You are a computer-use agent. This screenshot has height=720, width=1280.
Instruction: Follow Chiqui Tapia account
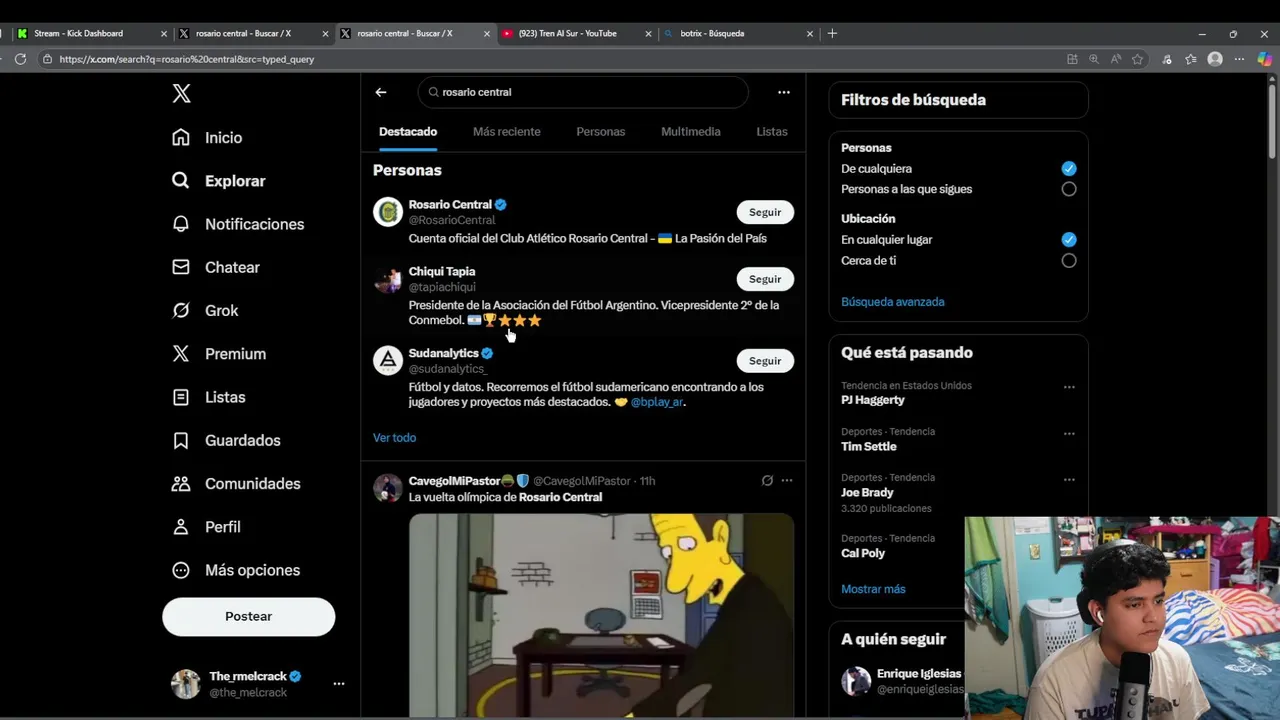click(x=765, y=279)
